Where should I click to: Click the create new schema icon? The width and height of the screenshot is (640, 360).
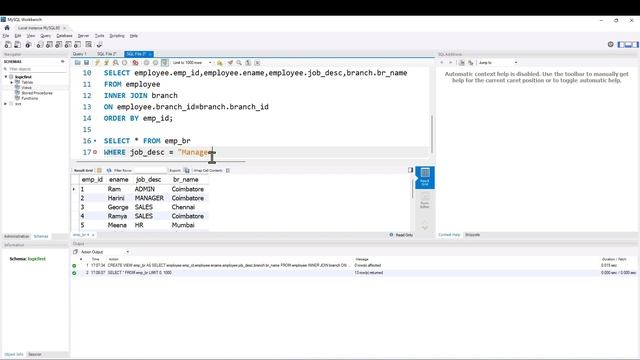(x=40, y=44)
